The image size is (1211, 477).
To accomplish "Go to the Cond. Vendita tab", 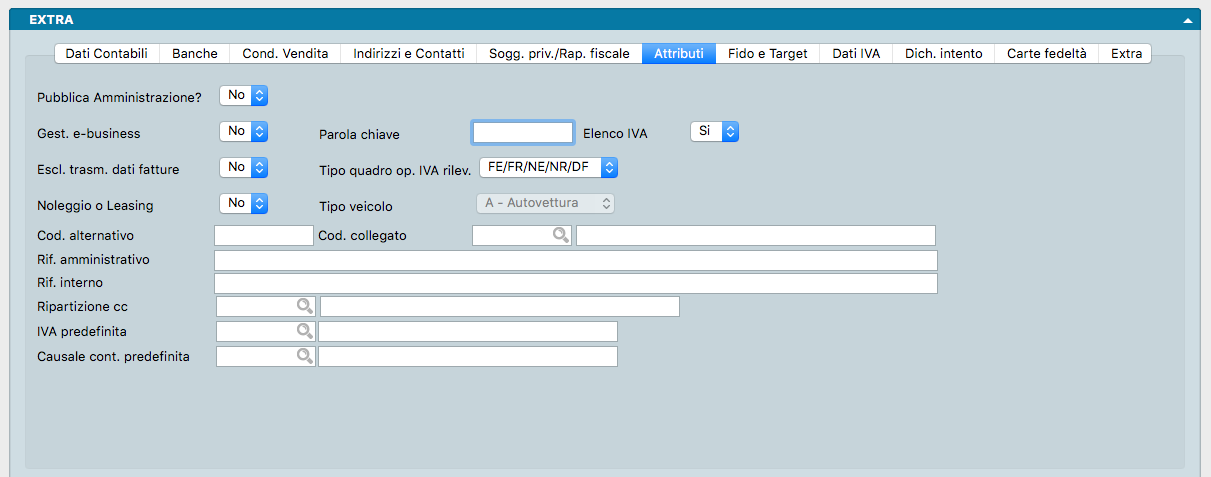I will (285, 54).
